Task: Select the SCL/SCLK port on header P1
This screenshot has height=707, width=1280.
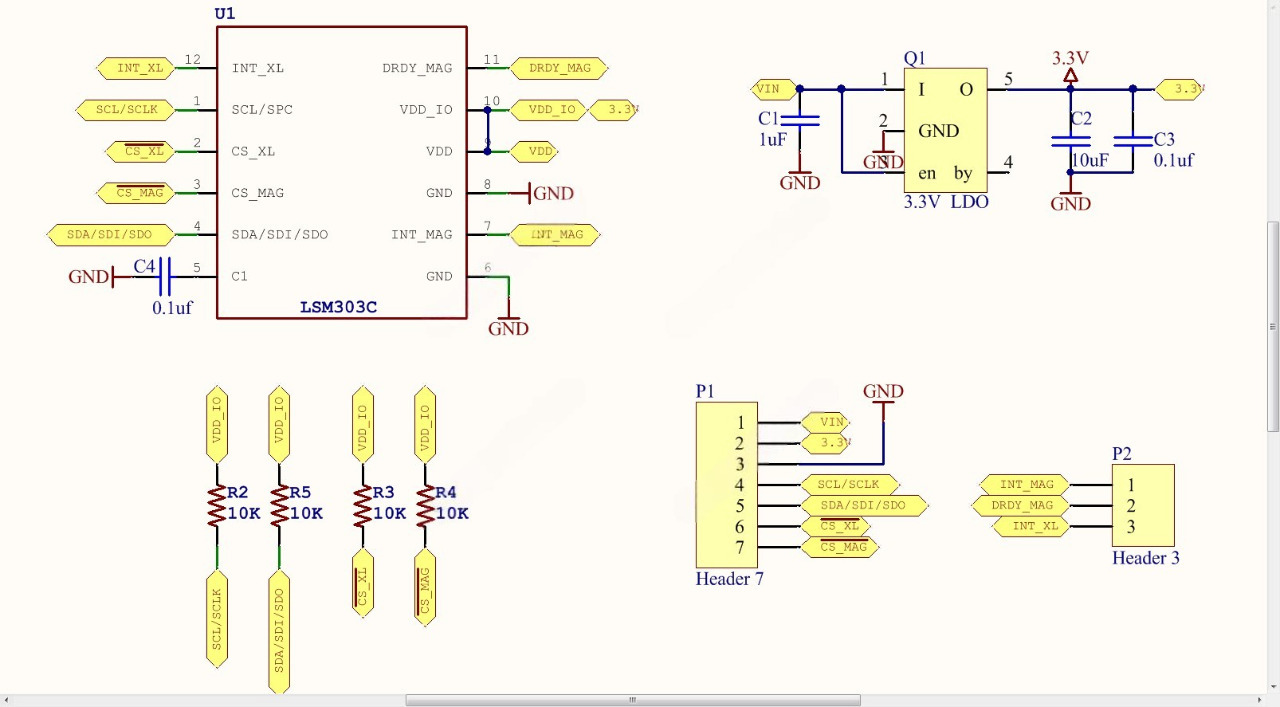Action: 848,485
